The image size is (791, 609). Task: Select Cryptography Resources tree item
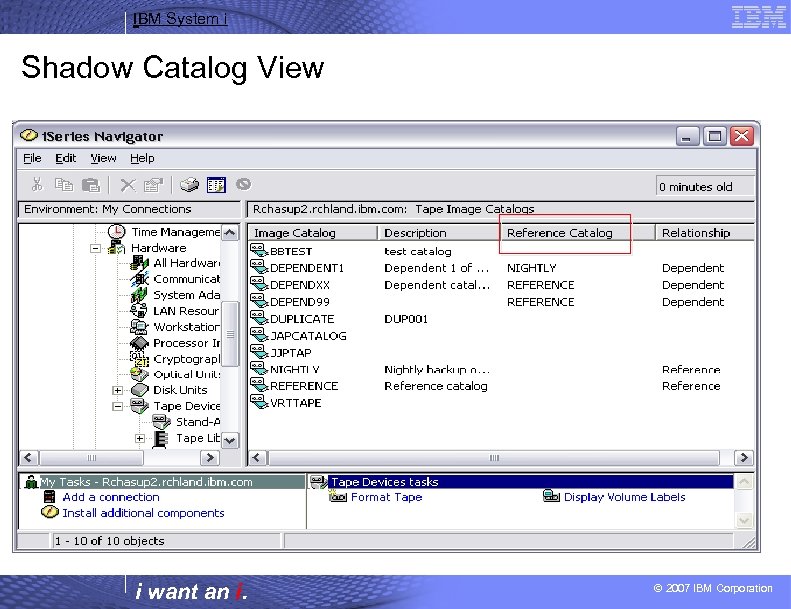point(187,359)
